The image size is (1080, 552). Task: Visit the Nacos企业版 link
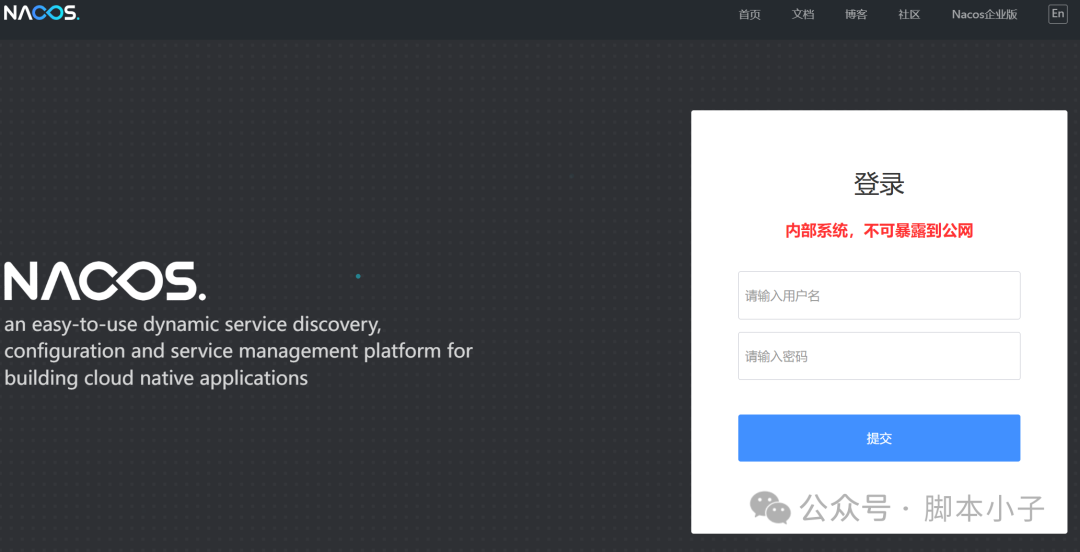click(x=984, y=14)
